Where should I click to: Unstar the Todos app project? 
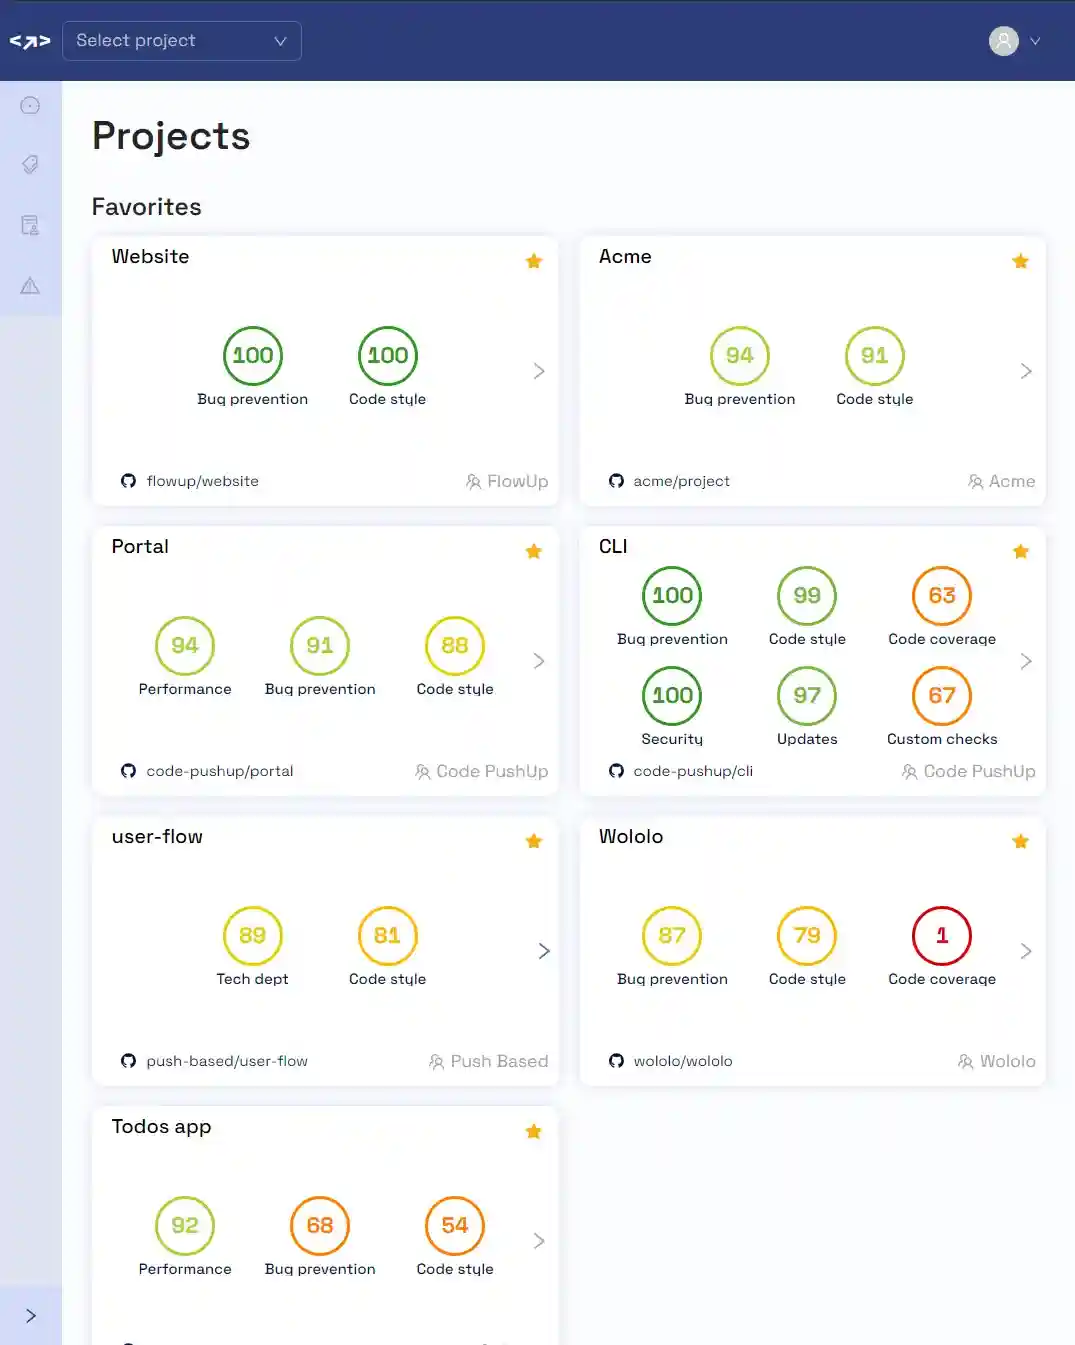[533, 1131]
